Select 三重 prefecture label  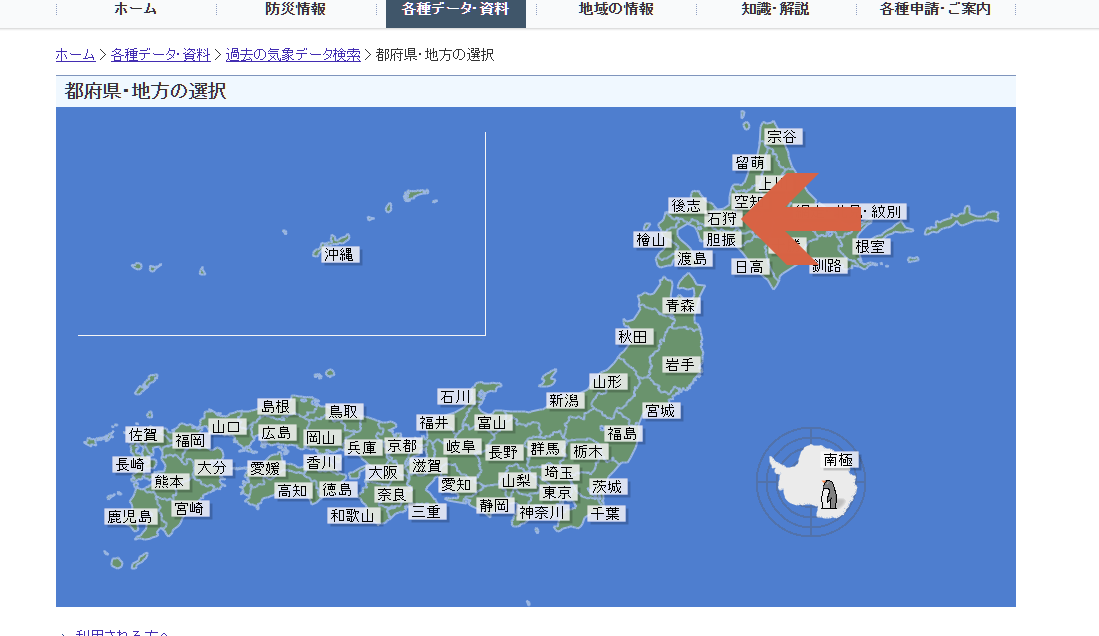(425, 513)
